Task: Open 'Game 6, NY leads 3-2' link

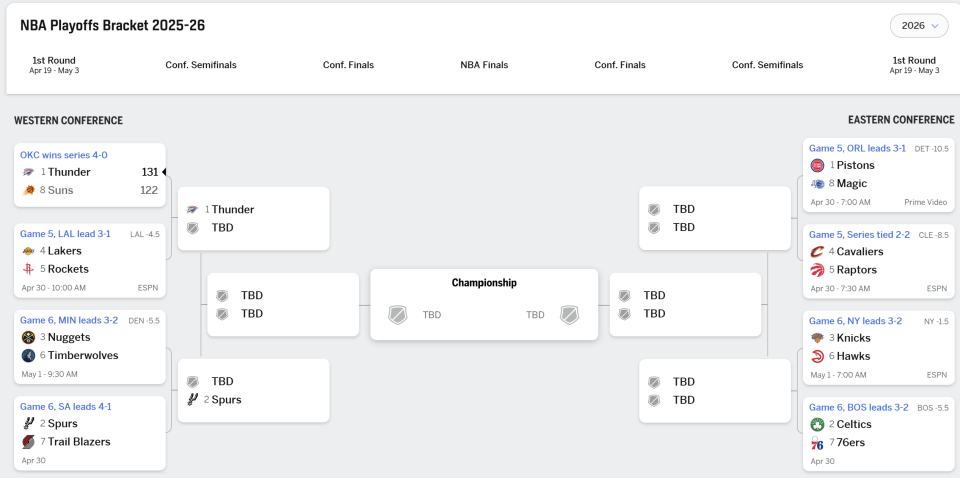Action: pos(855,321)
